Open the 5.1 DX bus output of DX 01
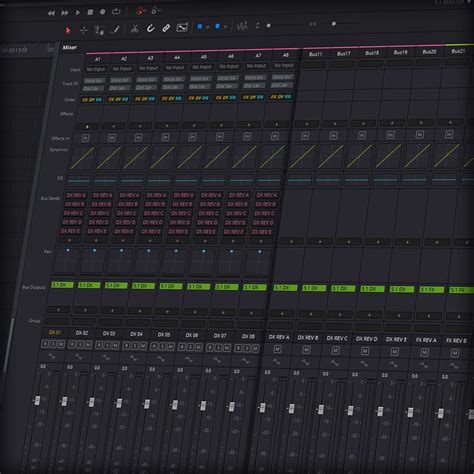 click(62, 285)
